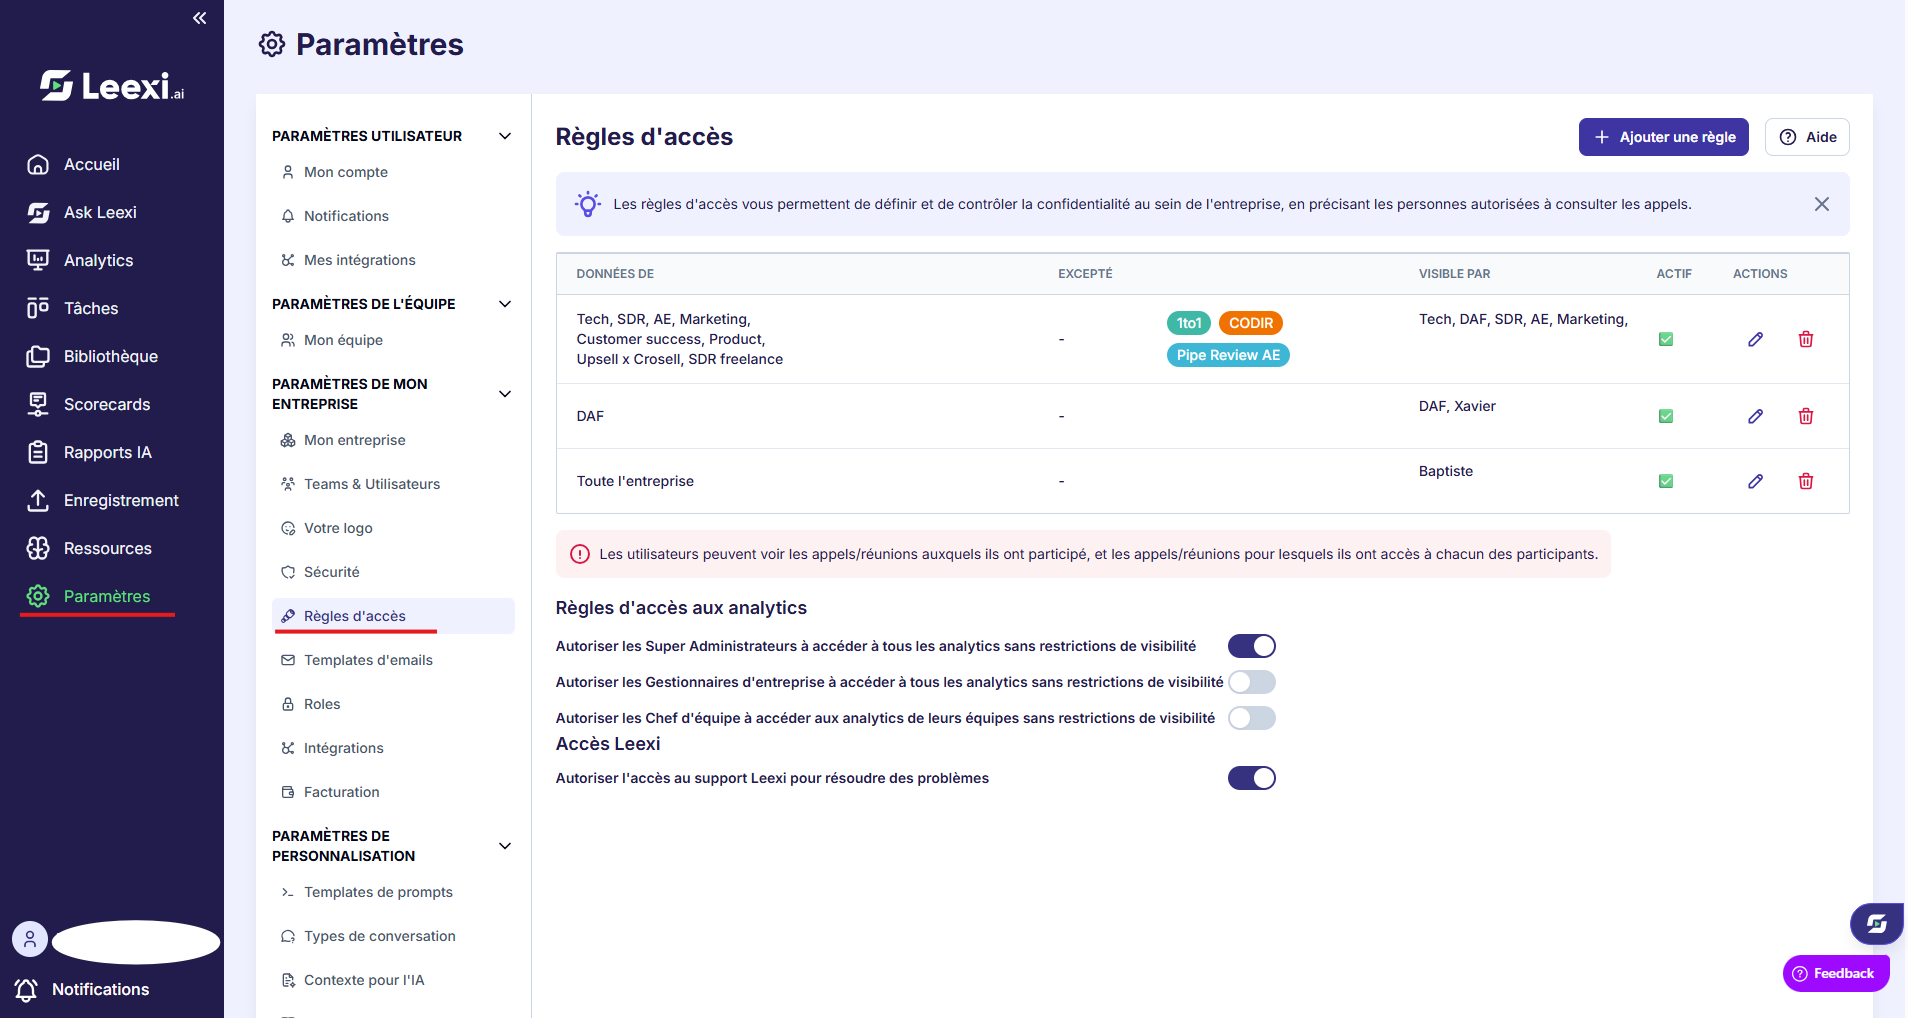The height and width of the screenshot is (1018, 1908).
Task: Open the Feedback button
Action: coord(1835,973)
